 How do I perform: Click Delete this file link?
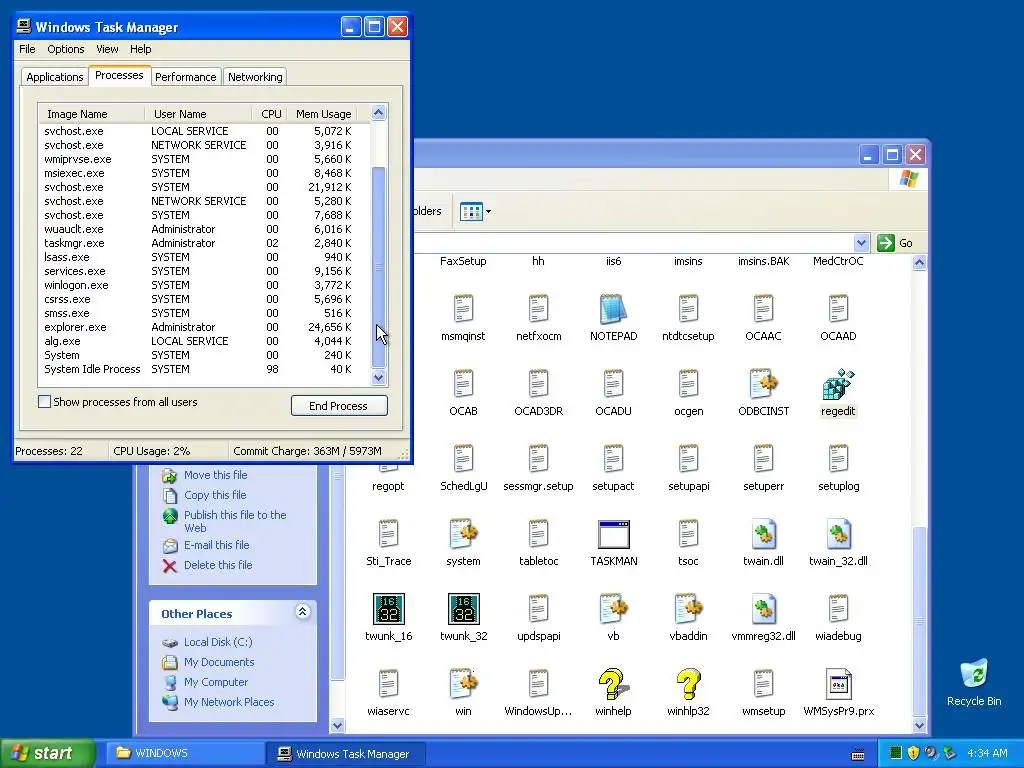tap(217, 565)
